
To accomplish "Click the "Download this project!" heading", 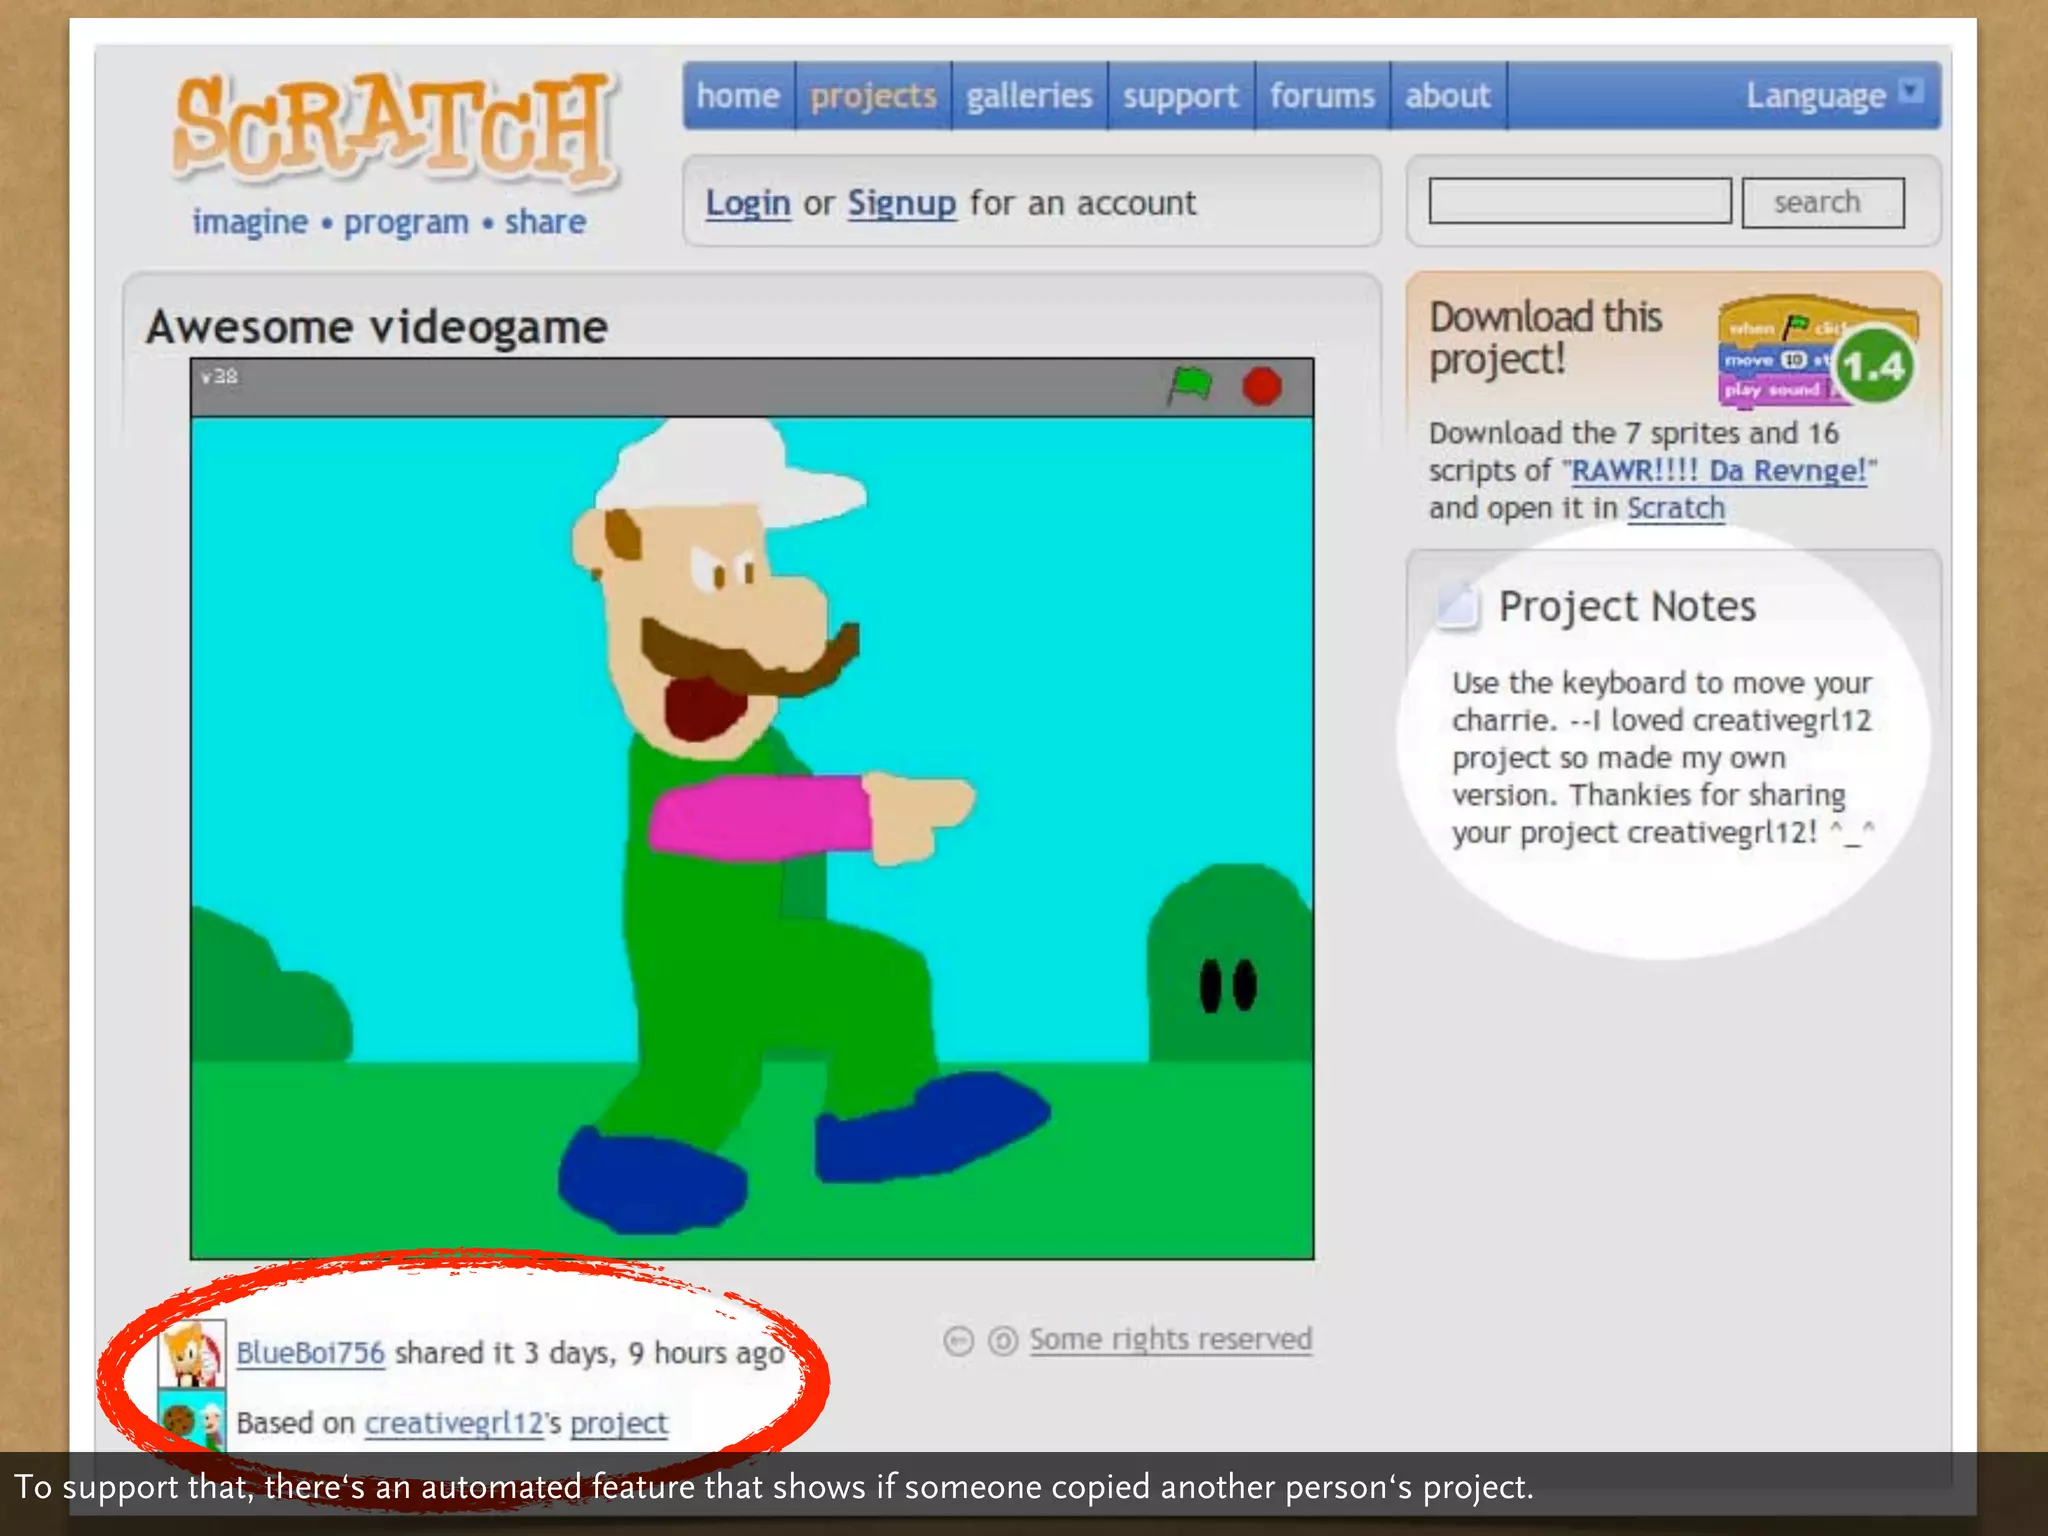I will (1546, 338).
